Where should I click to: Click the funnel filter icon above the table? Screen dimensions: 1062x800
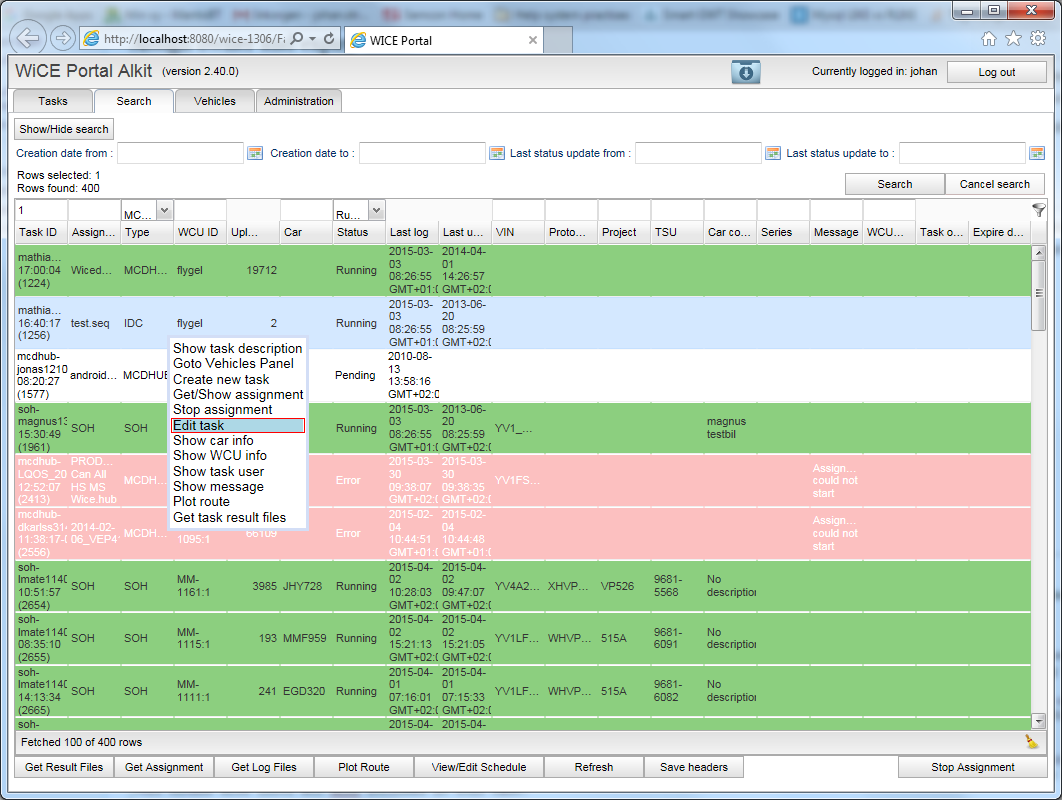point(1039,210)
